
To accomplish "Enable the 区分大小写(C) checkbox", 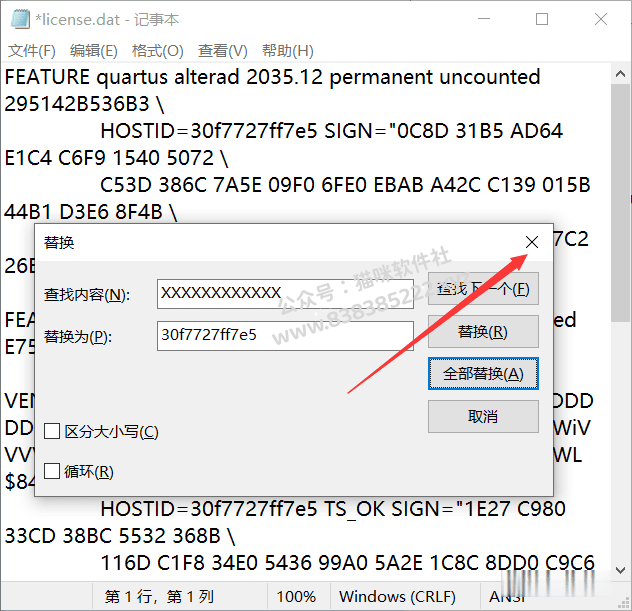I will click(52, 431).
